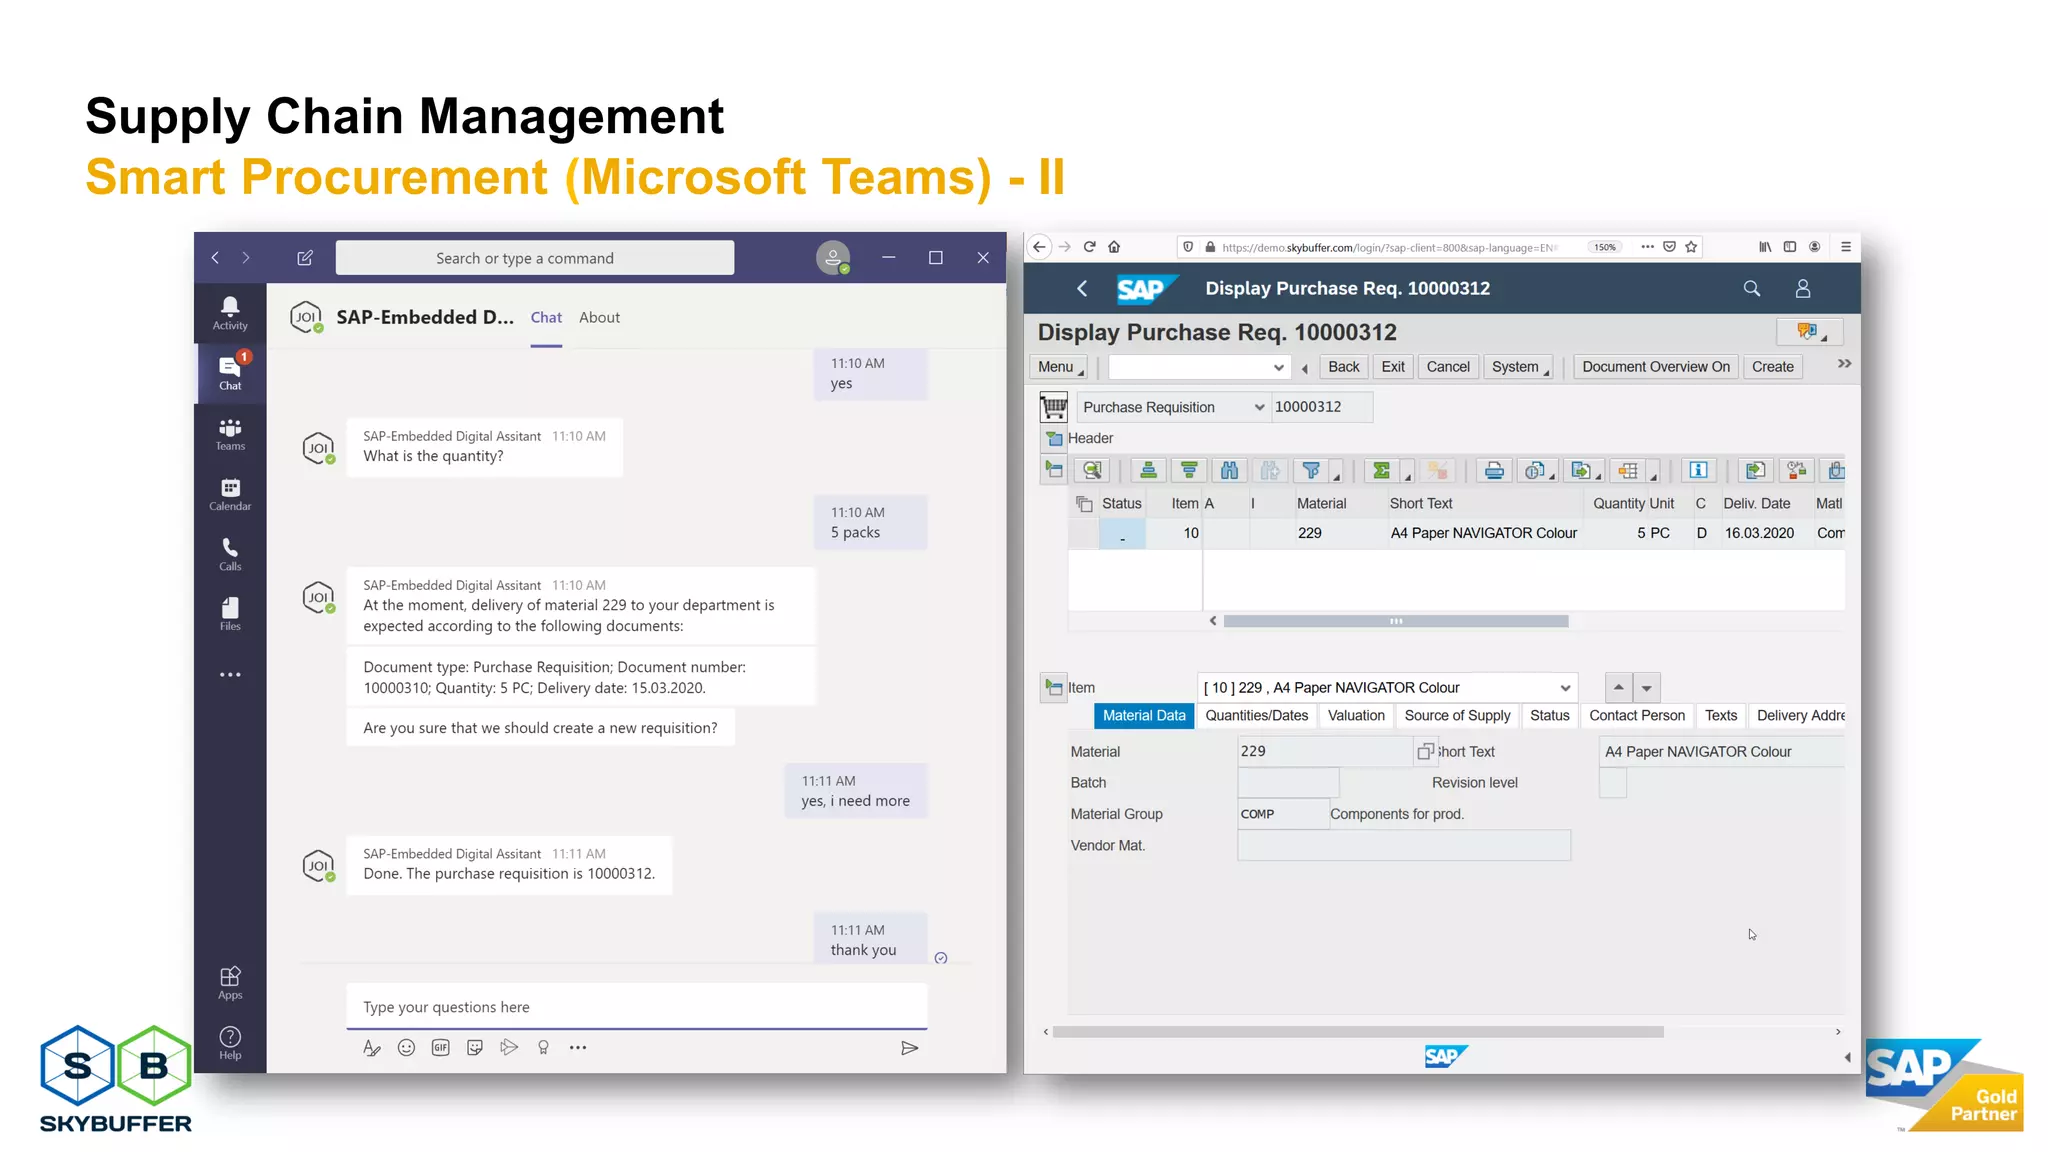Click the item table horizontal scrollbar
This screenshot has height=1152, width=2048.
click(x=1395, y=621)
